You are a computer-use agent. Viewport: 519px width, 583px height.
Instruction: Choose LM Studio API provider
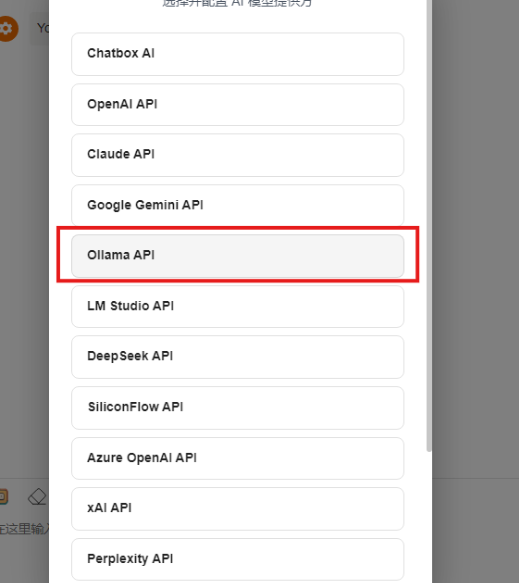pos(238,306)
